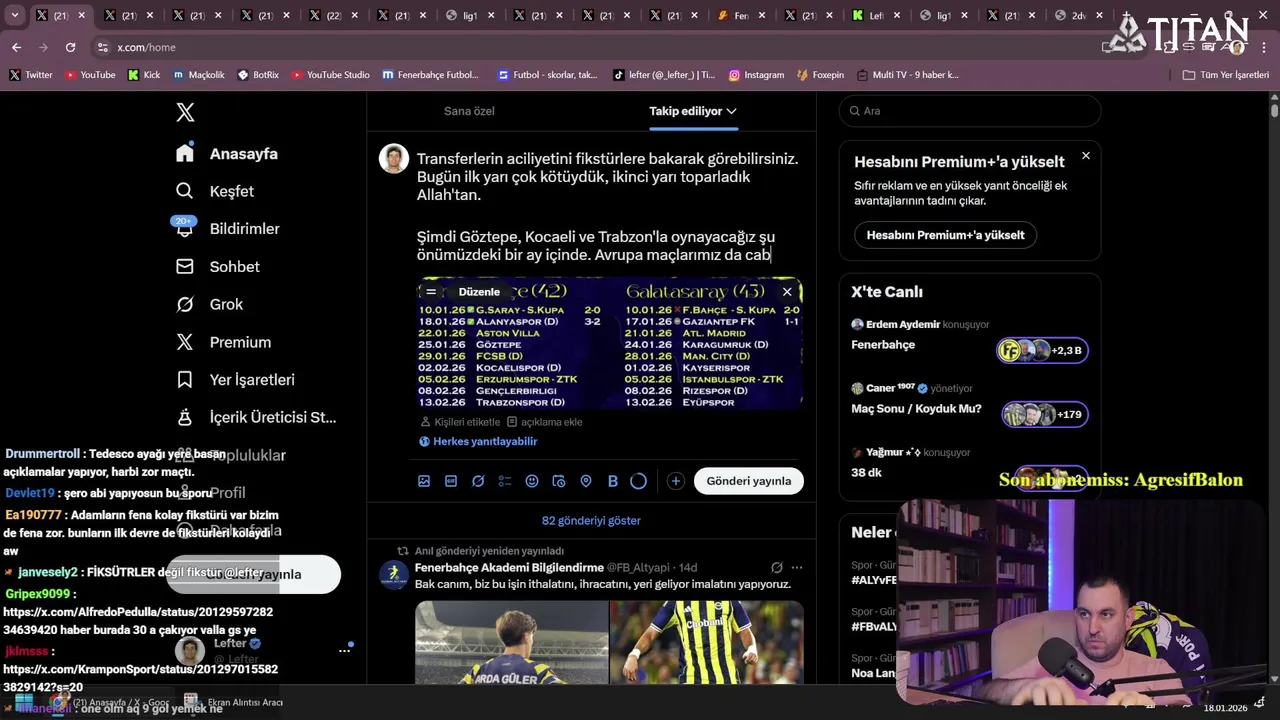This screenshot has width=1280, height=720.
Task: Click the X logo in the sidebar
Action: (185, 112)
